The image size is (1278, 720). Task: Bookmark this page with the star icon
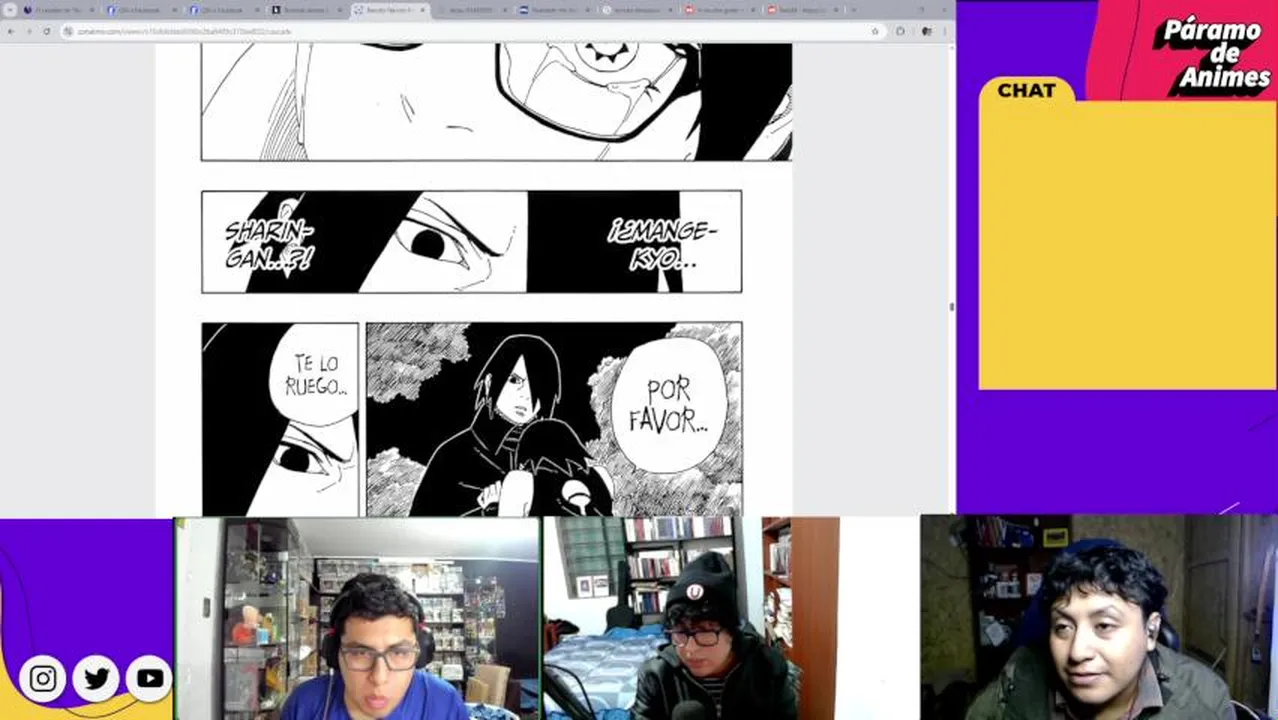pos(875,31)
